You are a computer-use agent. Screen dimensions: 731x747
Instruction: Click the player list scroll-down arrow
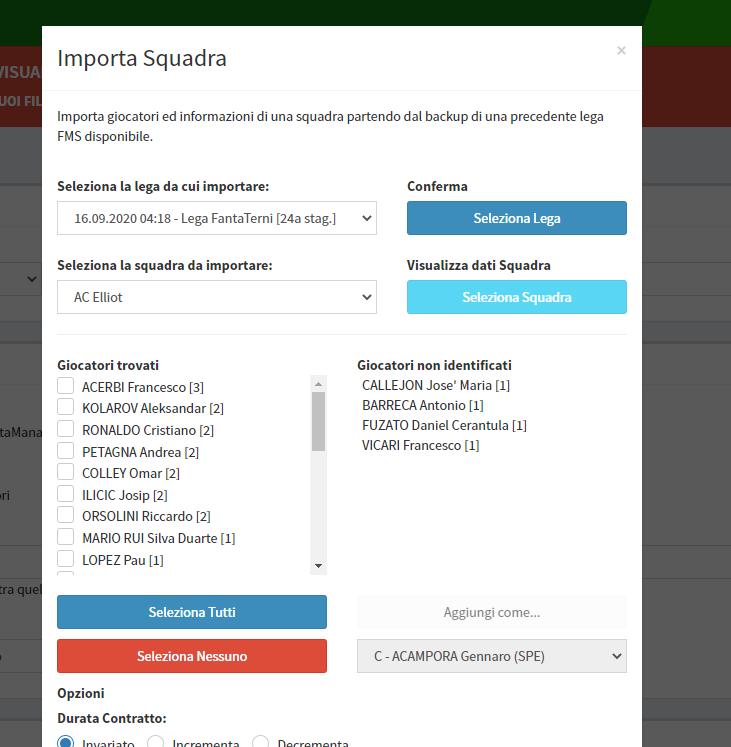click(x=319, y=566)
